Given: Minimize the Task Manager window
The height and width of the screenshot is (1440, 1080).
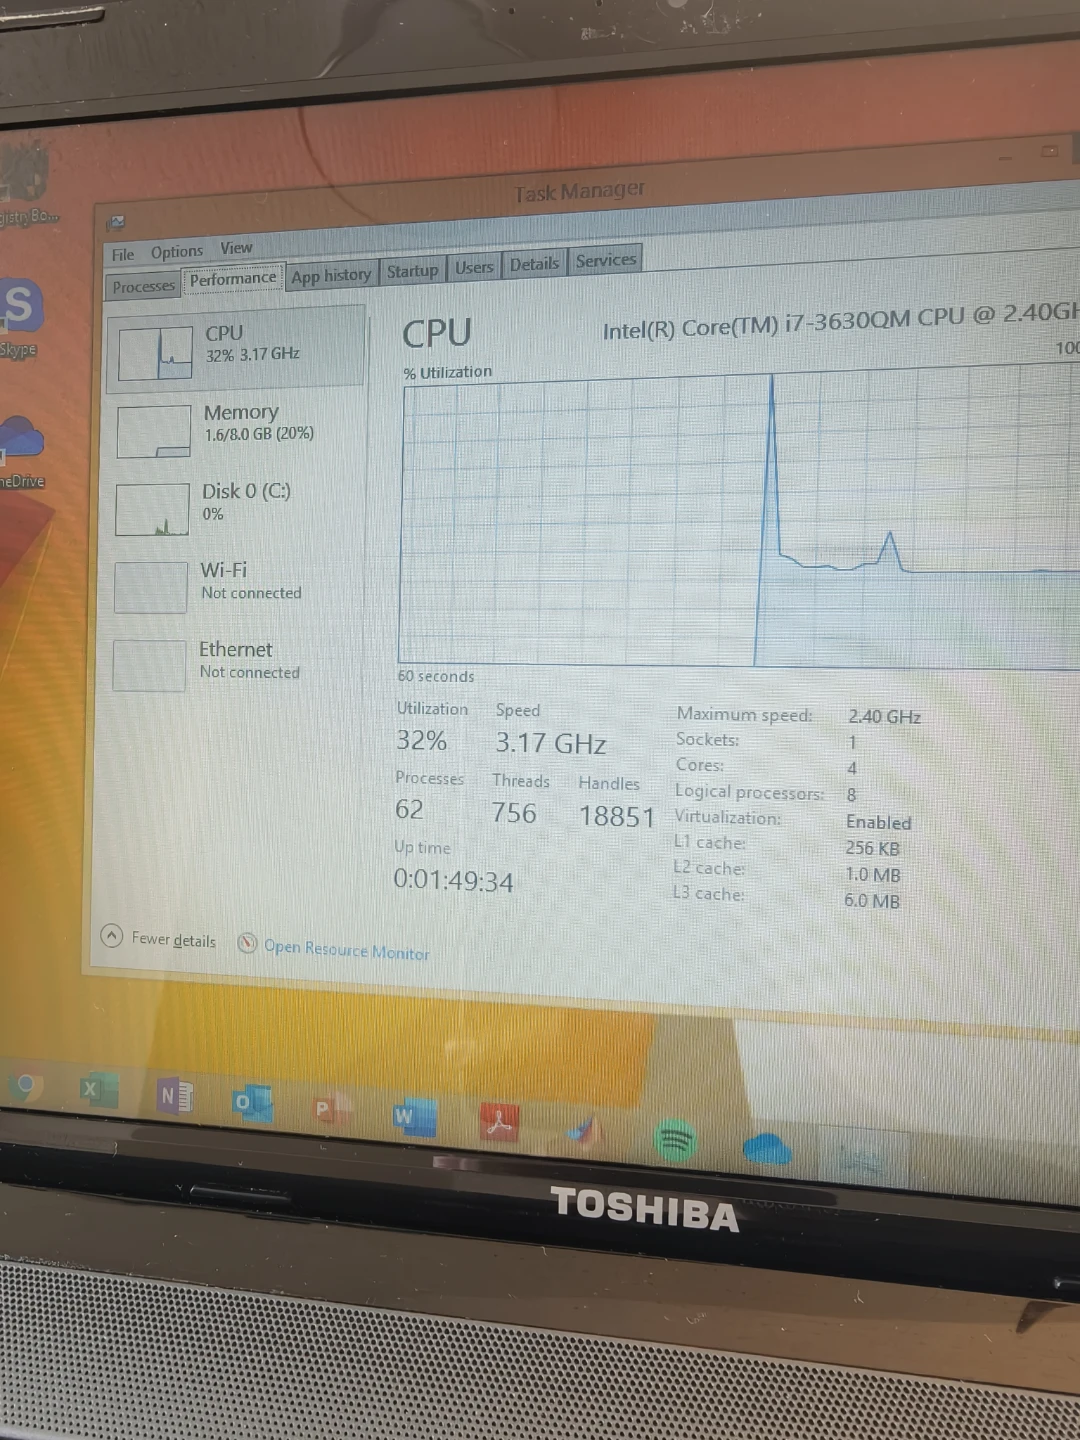Looking at the screenshot, I should pyautogui.click(x=1005, y=157).
